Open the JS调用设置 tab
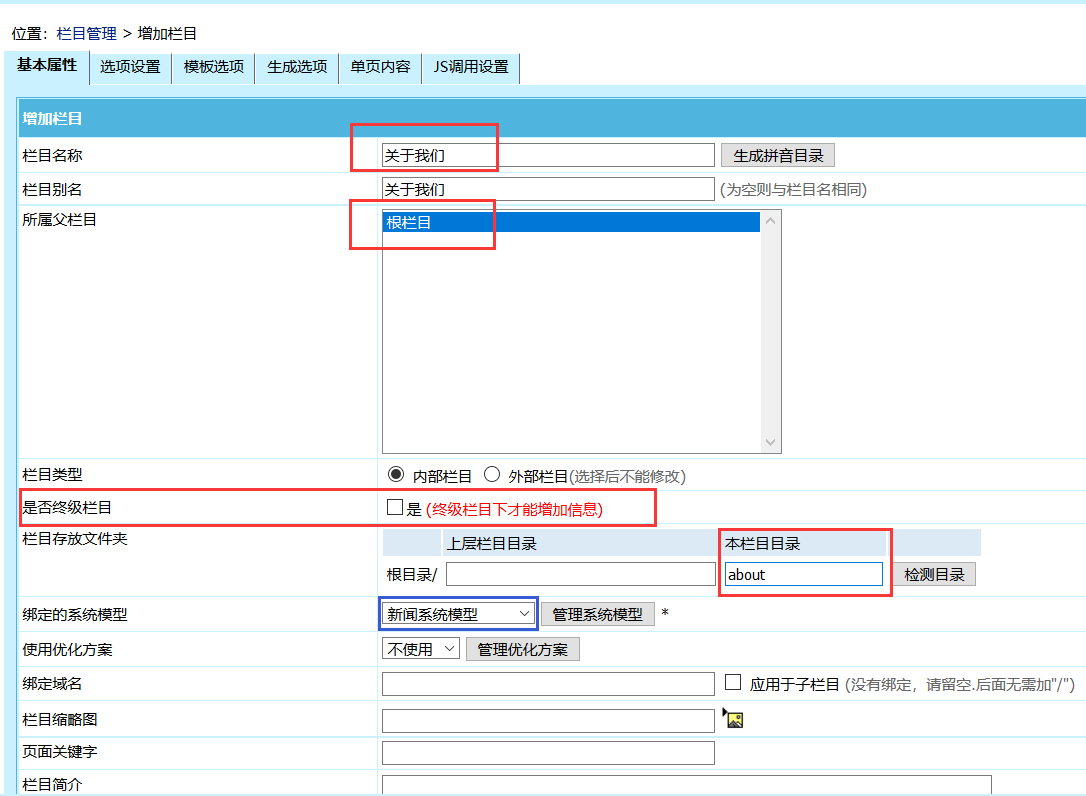The image size is (1086, 796). (471, 67)
